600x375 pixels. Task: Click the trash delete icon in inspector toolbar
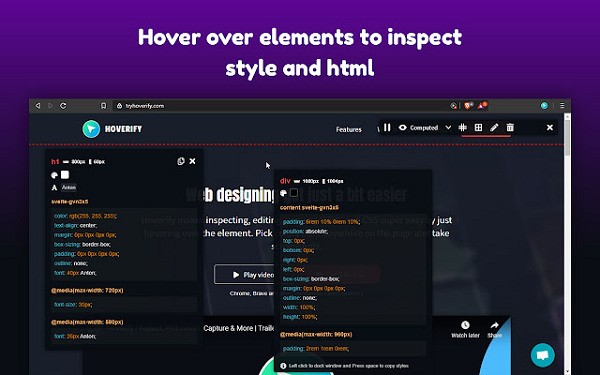coord(510,127)
